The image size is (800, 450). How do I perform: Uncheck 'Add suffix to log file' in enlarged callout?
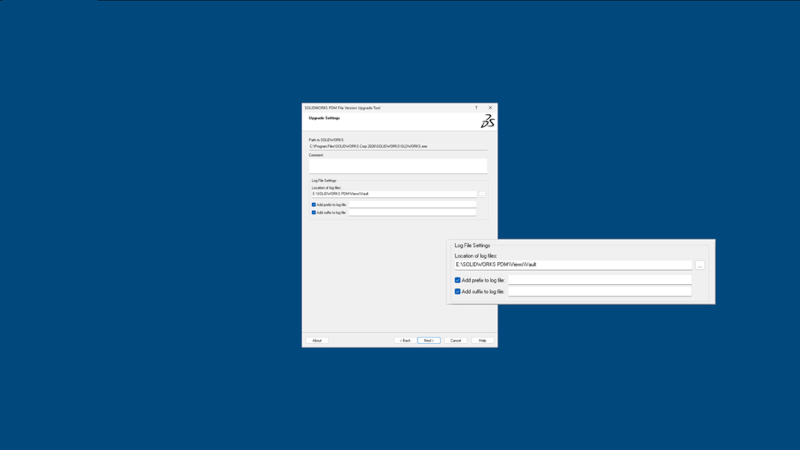458,292
